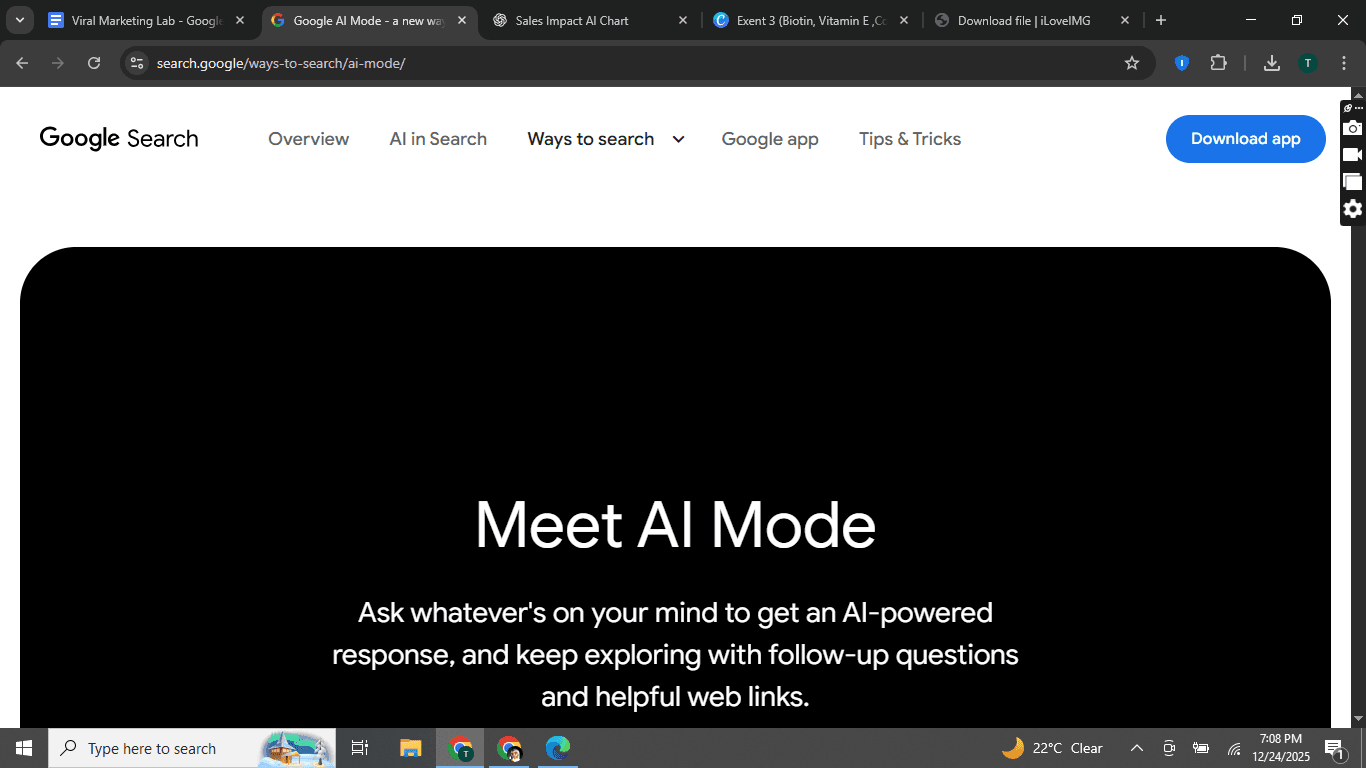Open the clock showing 7:08 PM

pos(1281,748)
